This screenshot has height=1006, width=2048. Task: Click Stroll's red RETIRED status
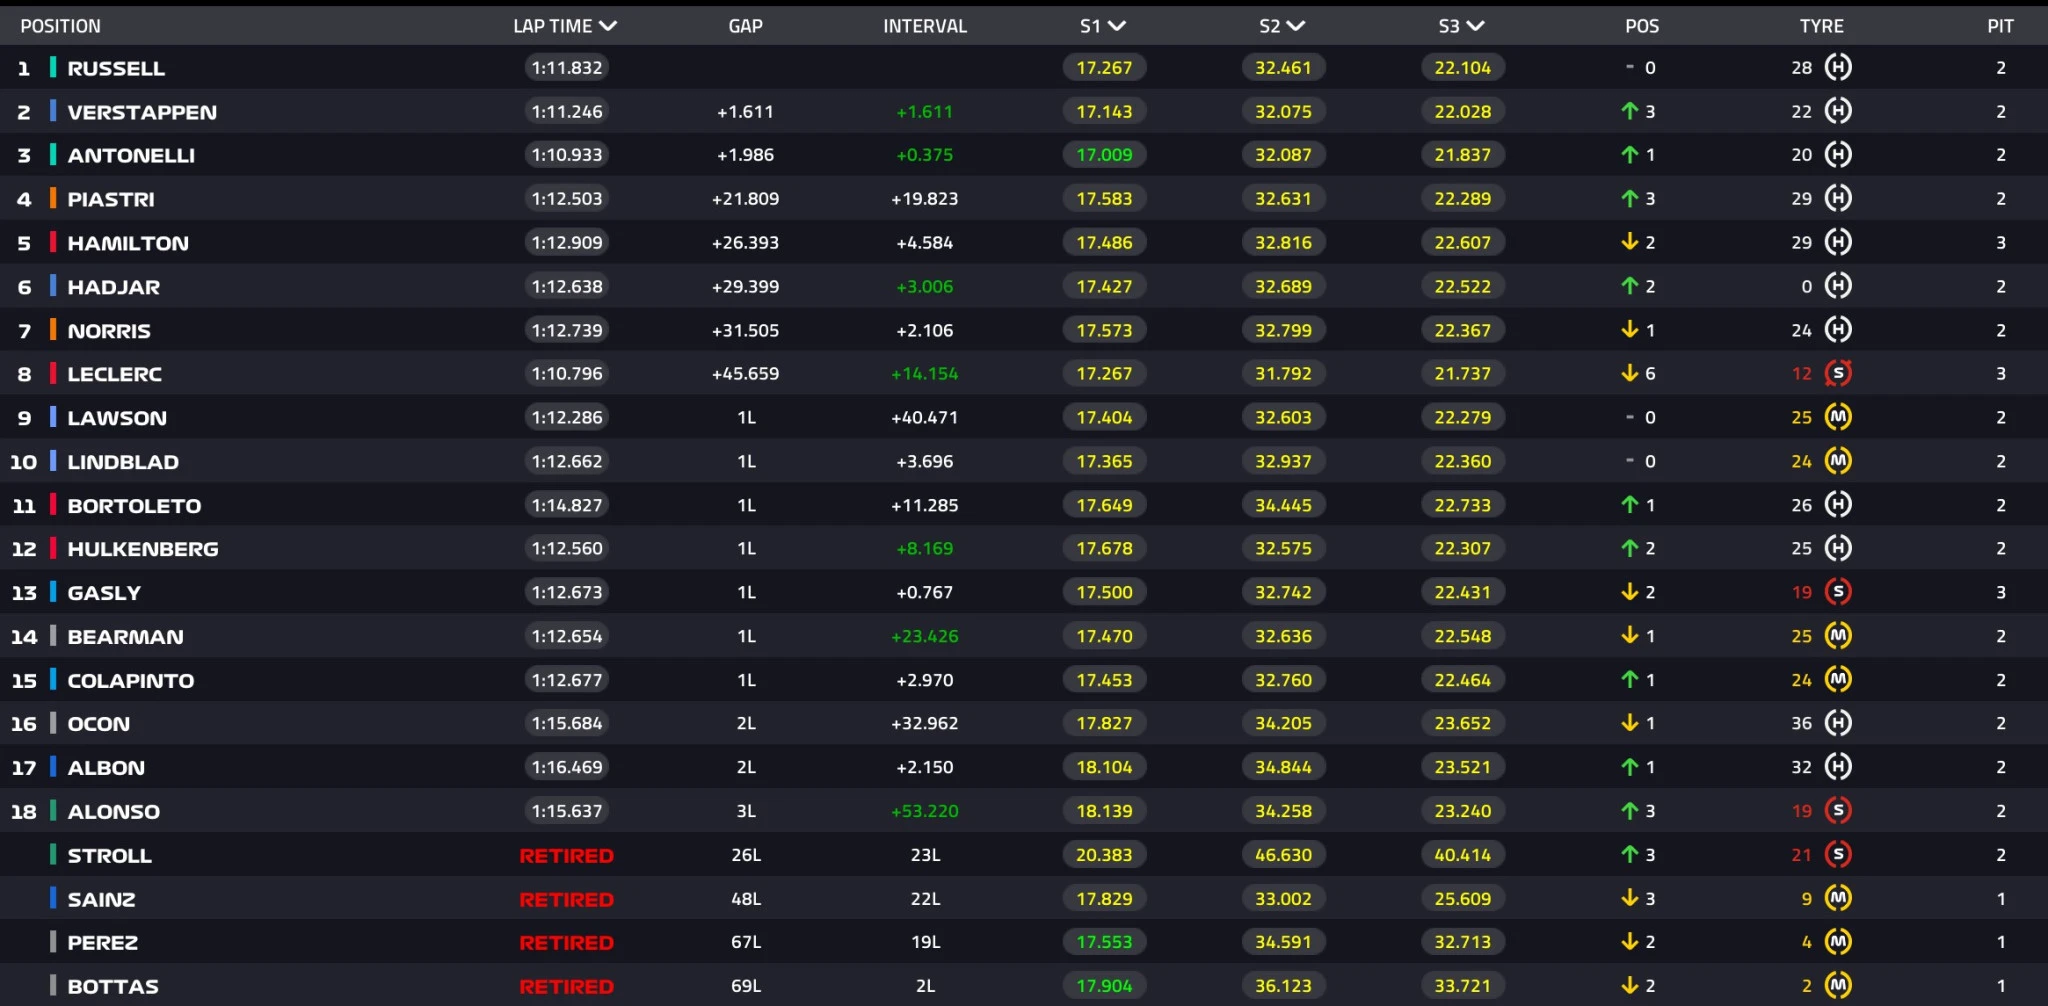click(566, 855)
